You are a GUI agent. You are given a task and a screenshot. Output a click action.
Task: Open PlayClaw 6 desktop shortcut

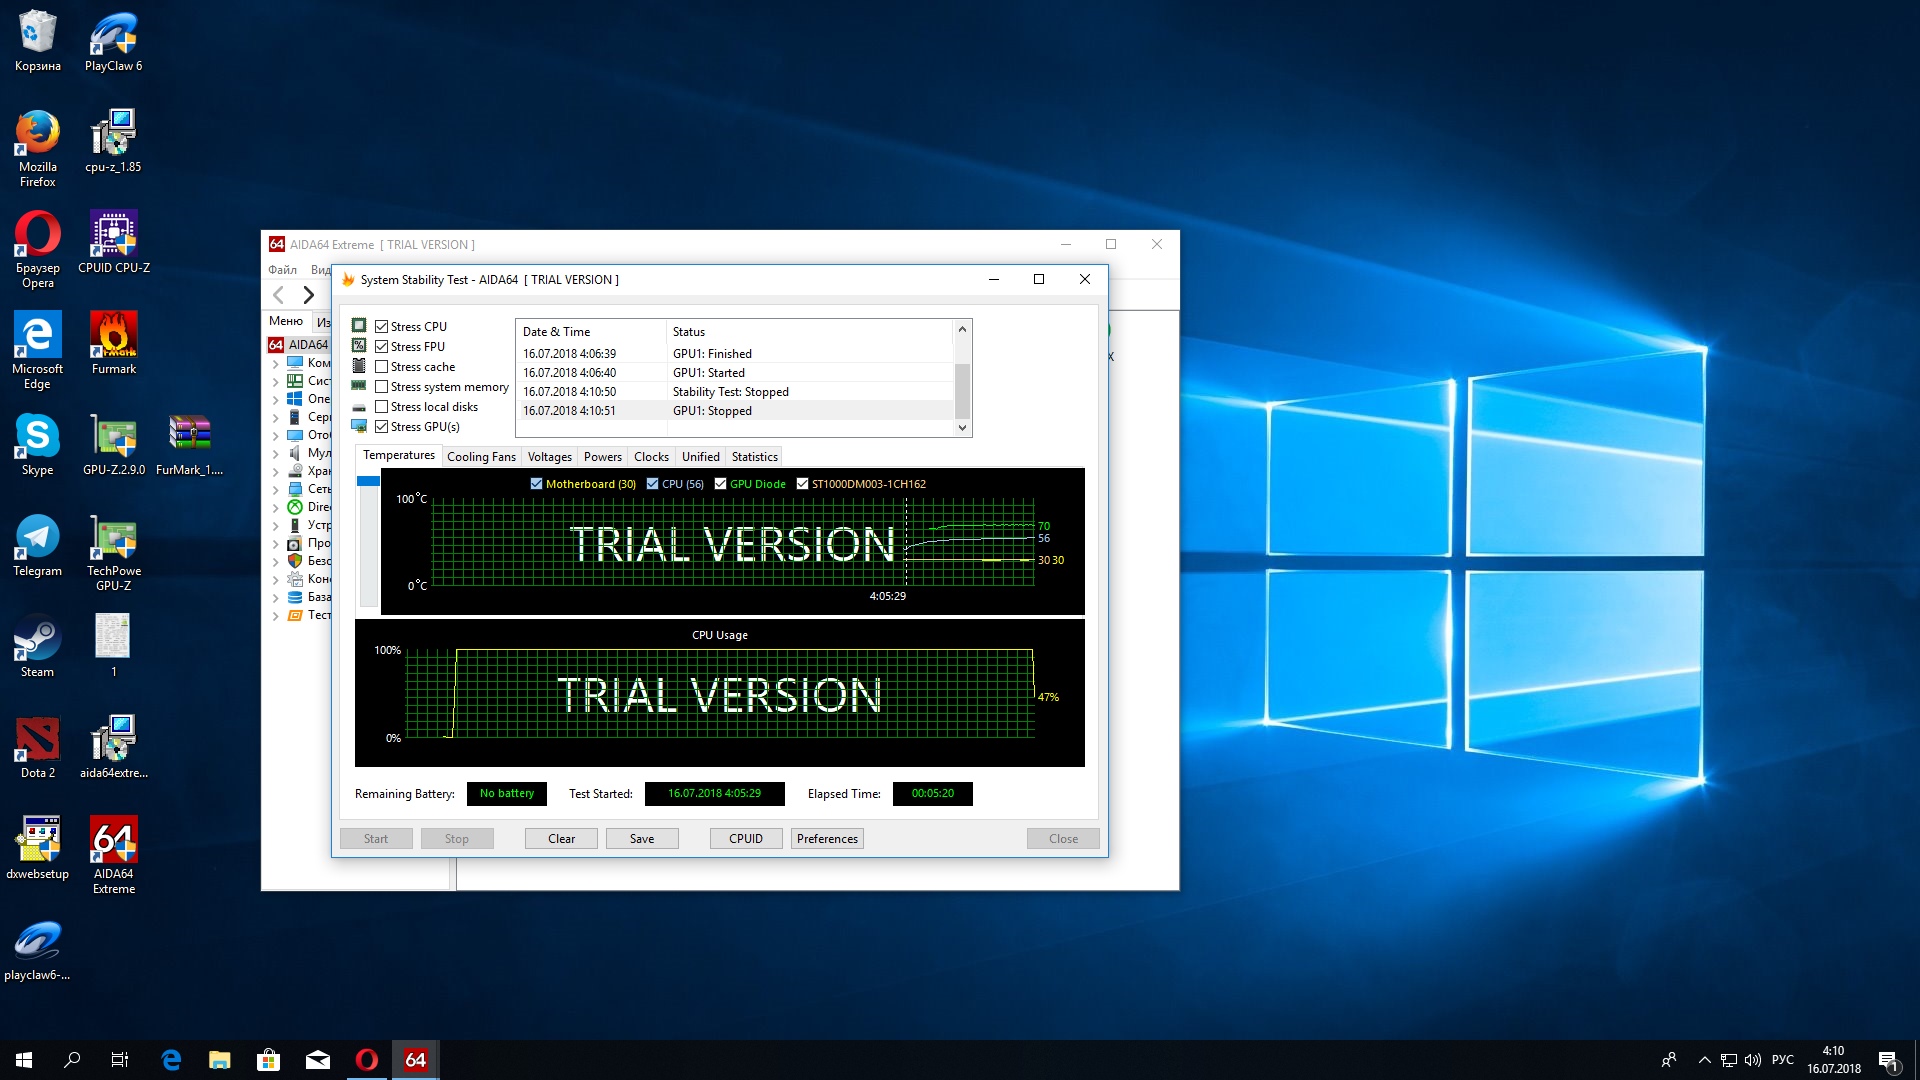(x=113, y=41)
